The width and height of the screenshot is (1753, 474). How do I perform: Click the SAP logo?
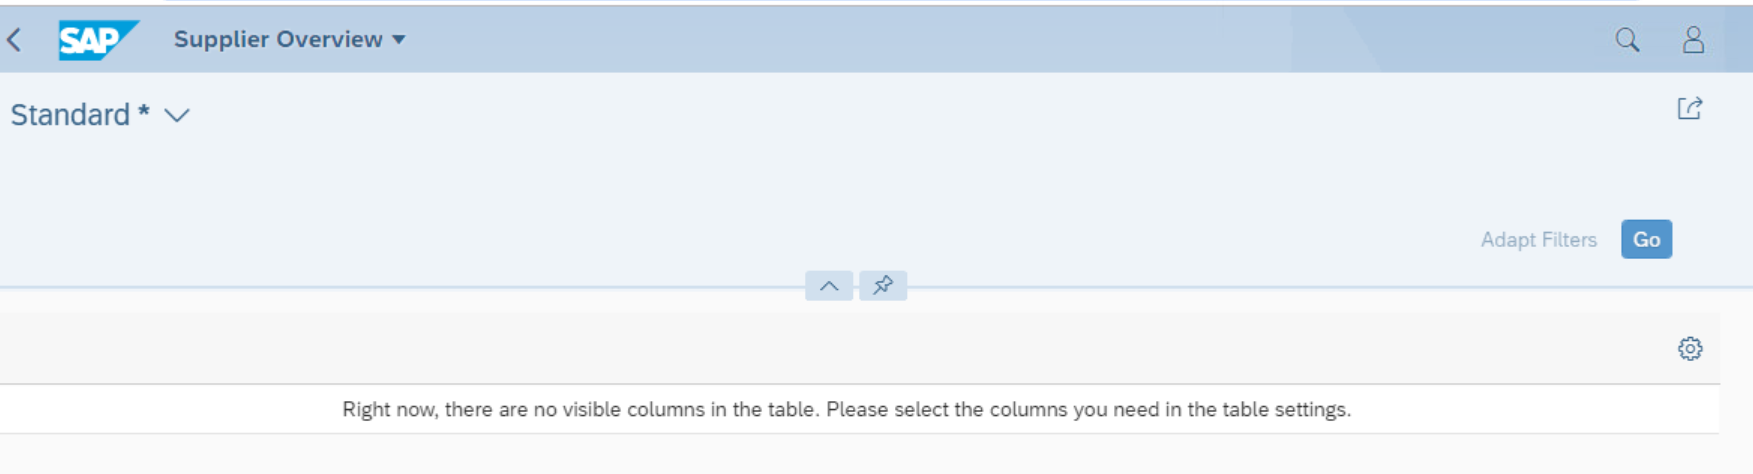point(98,40)
